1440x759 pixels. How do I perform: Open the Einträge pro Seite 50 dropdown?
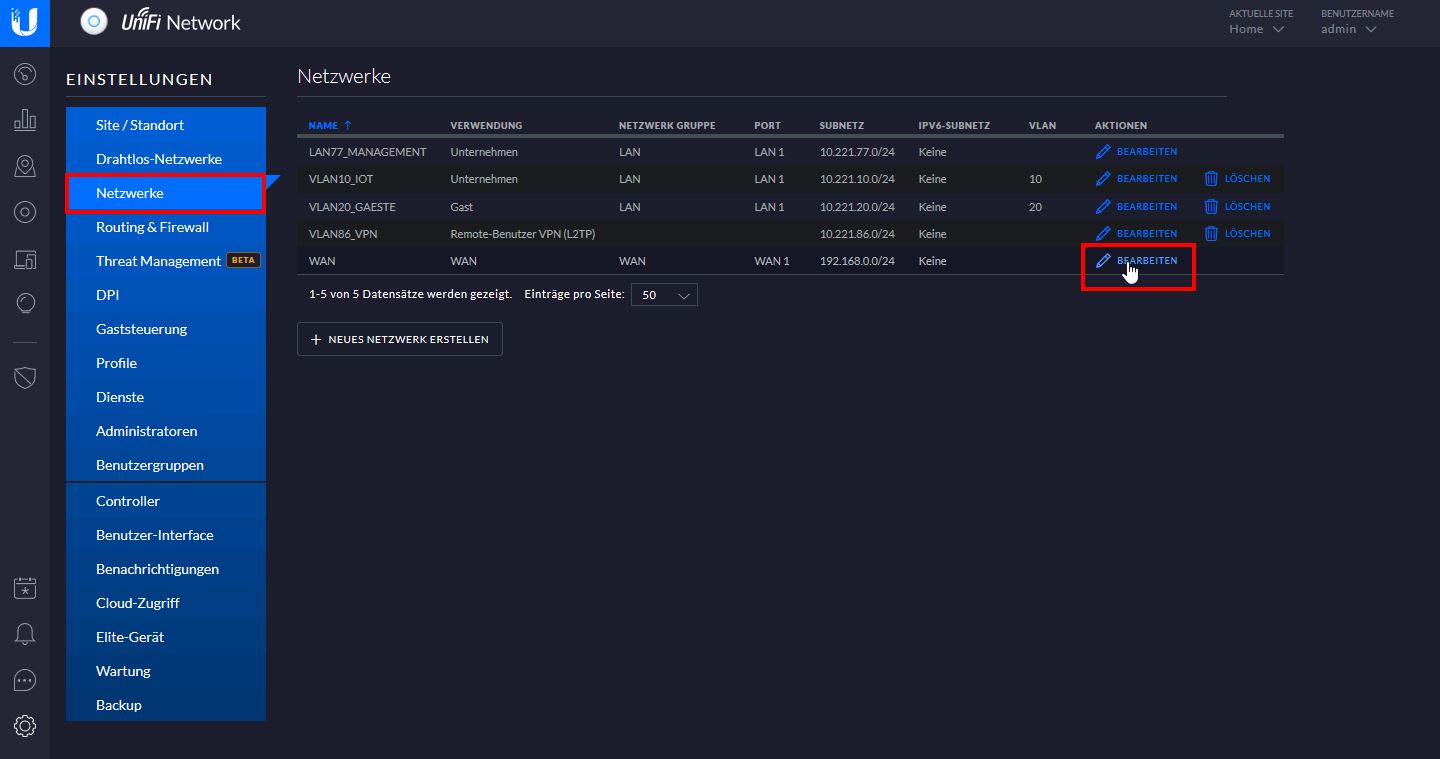point(664,295)
